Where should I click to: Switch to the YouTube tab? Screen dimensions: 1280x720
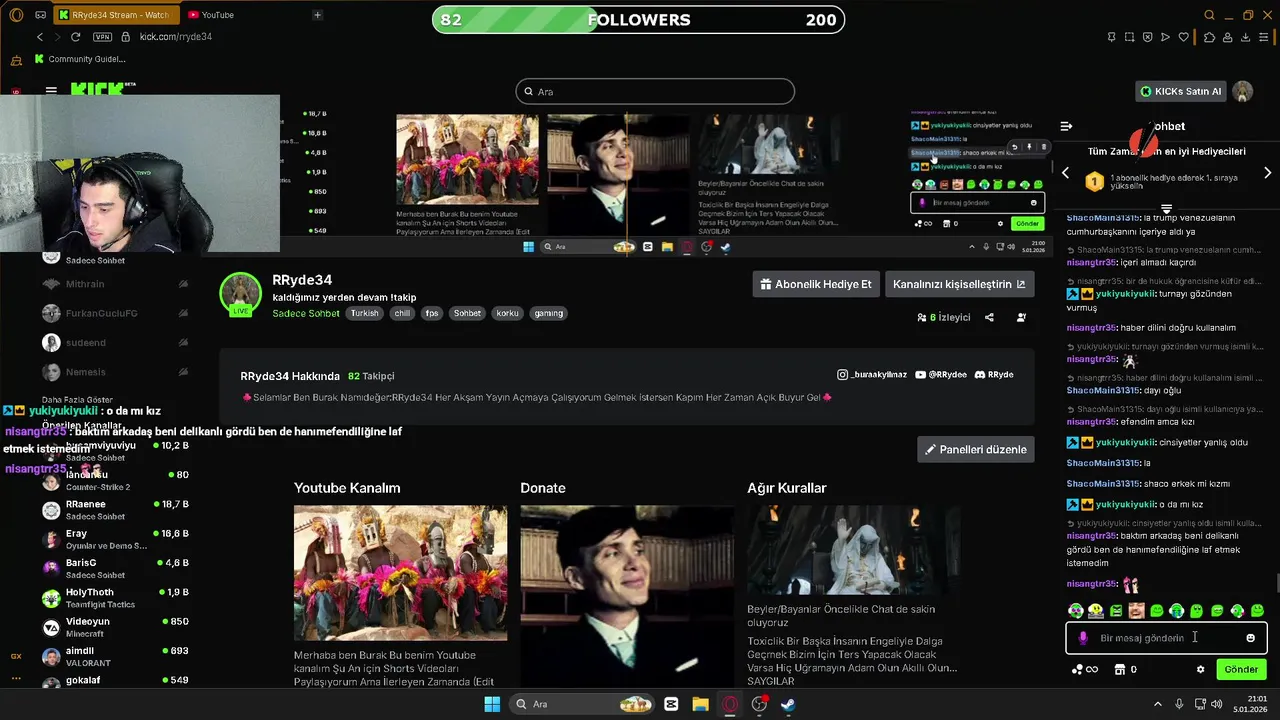(x=211, y=15)
